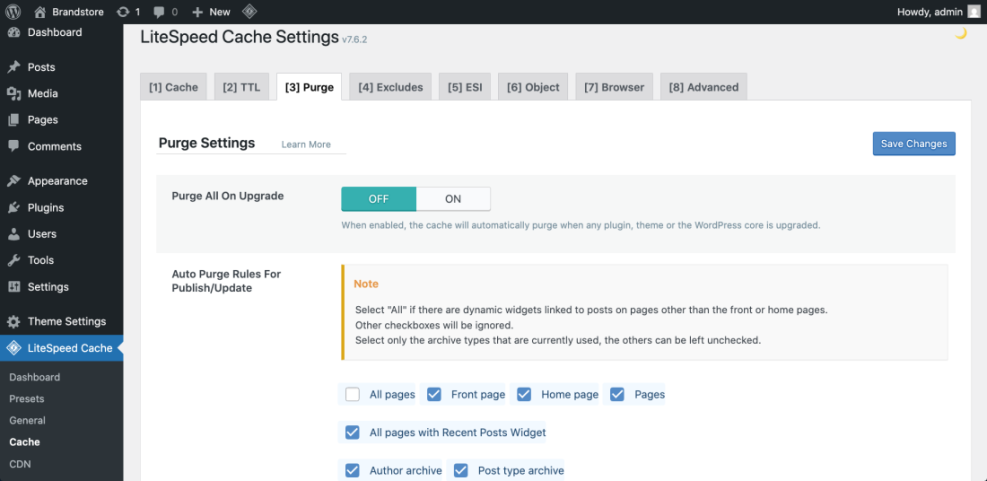Viewport: 987px width, 481px height.
Task: Open the LiteSpeed diamond icon in admin bar
Action: pos(249,11)
